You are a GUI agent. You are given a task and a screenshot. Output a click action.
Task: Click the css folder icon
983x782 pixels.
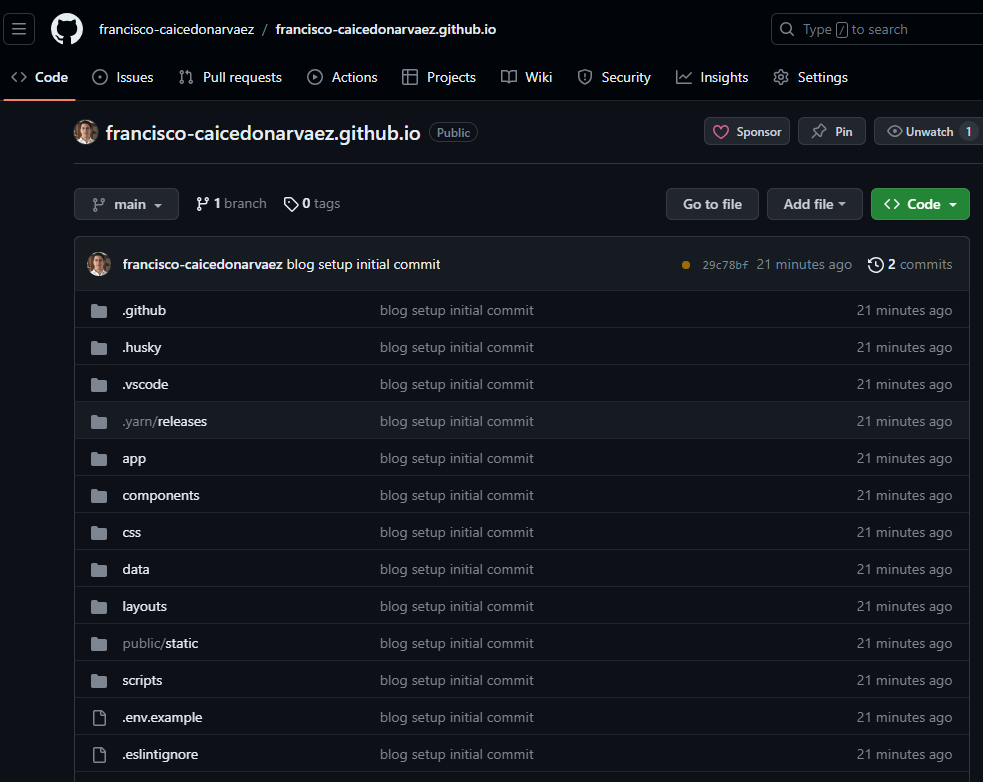coord(99,532)
